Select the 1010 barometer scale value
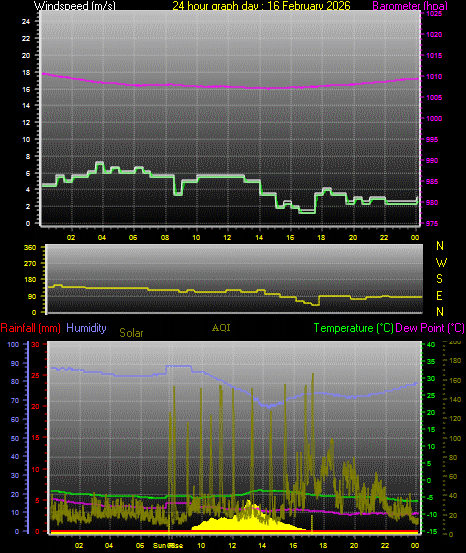Viewport: 466px width, 553px height. 434,77
